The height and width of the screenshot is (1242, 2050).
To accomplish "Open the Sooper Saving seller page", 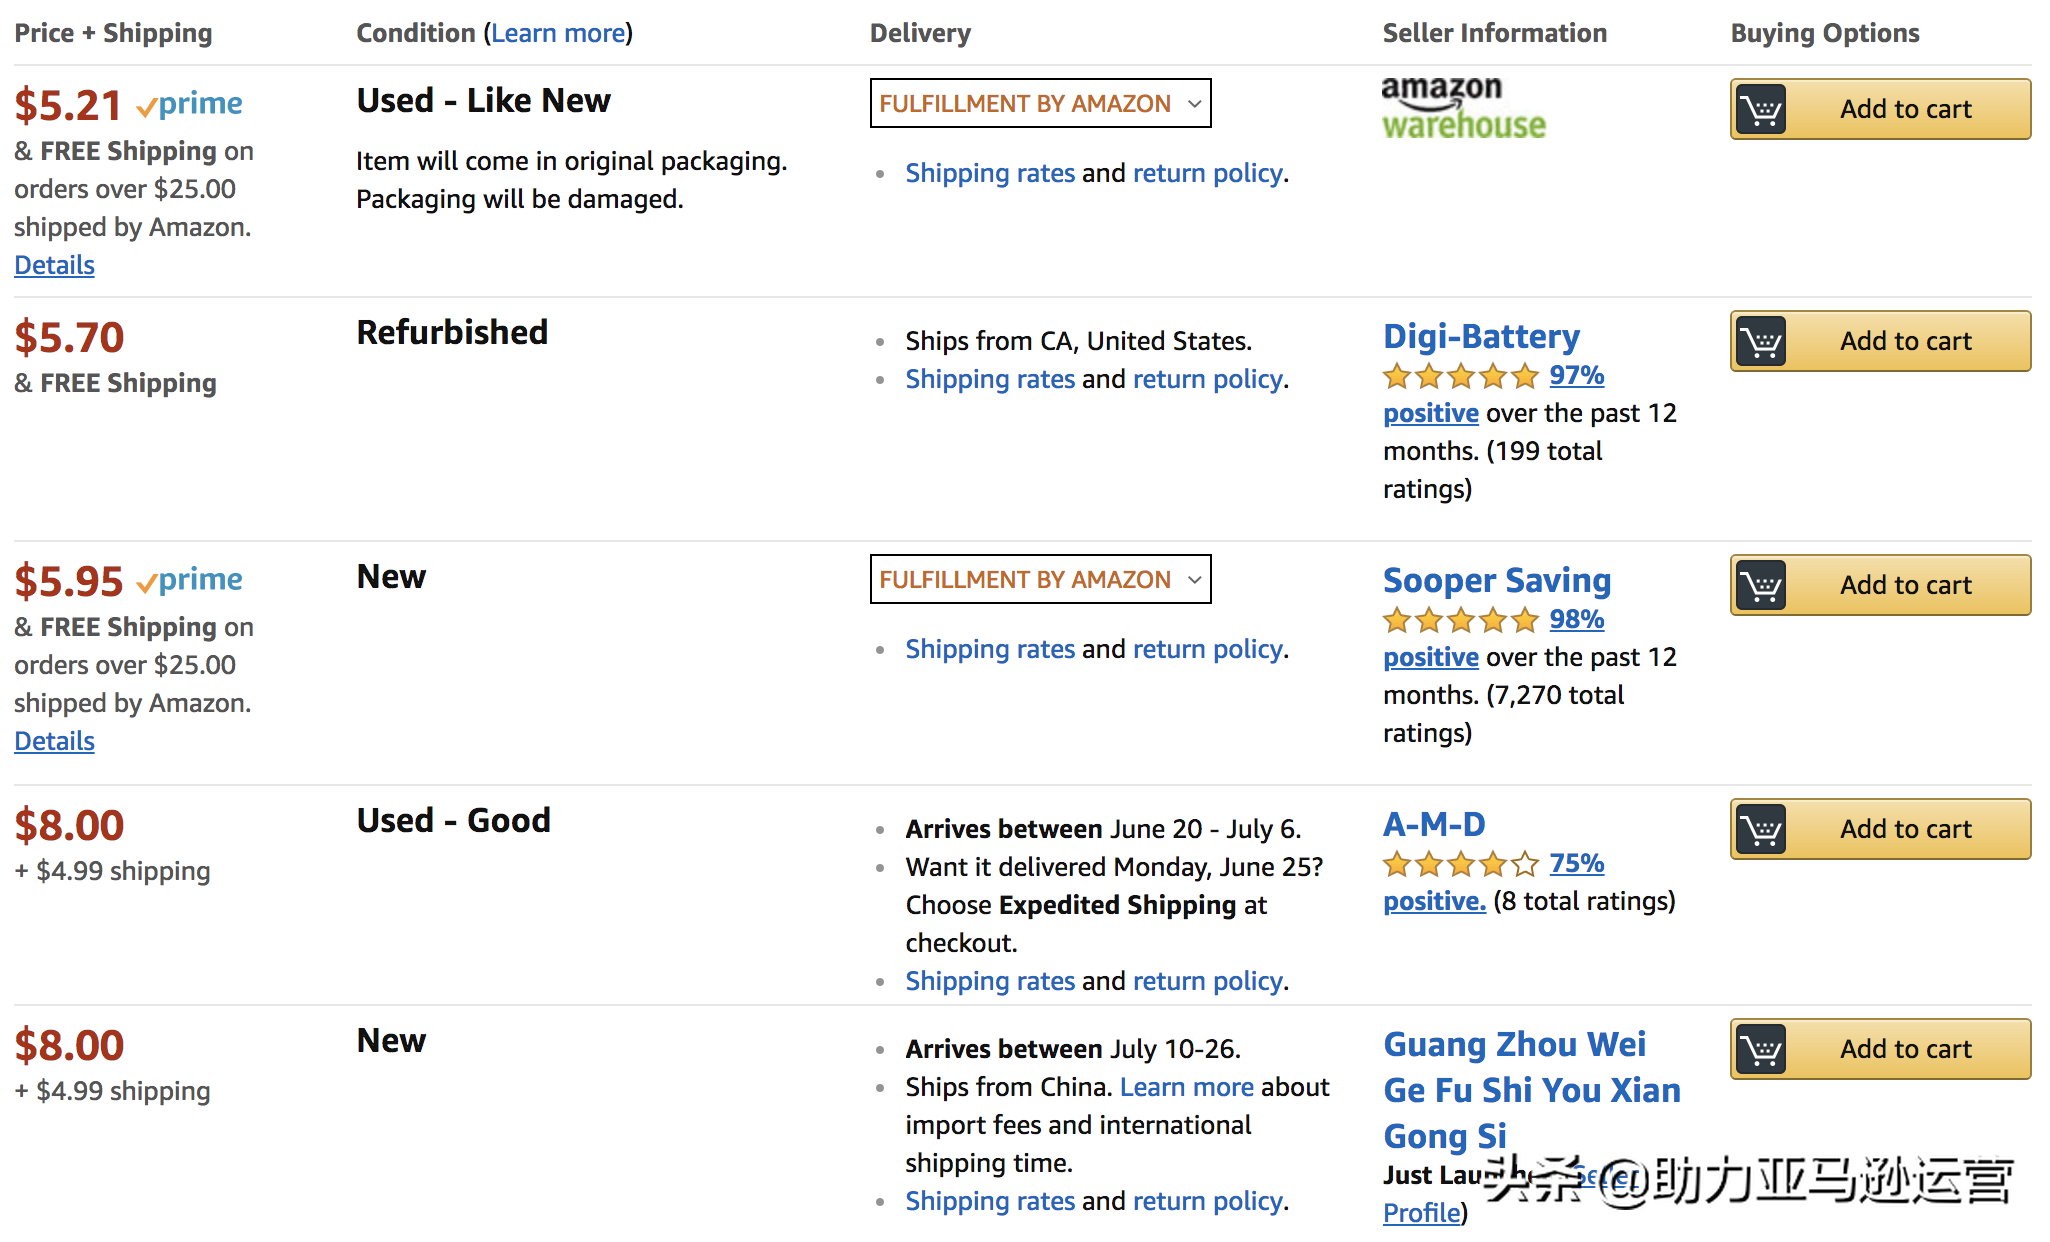I will tap(1496, 580).
